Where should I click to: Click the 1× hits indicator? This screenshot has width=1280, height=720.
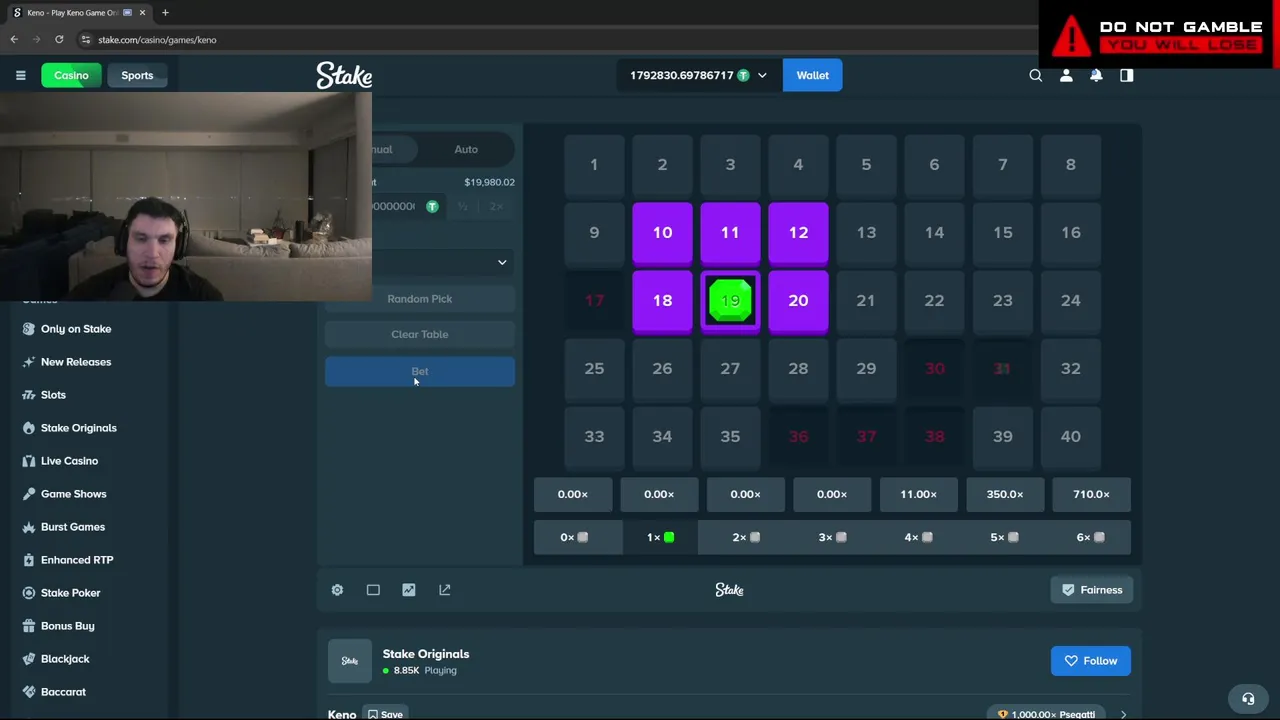click(x=660, y=537)
